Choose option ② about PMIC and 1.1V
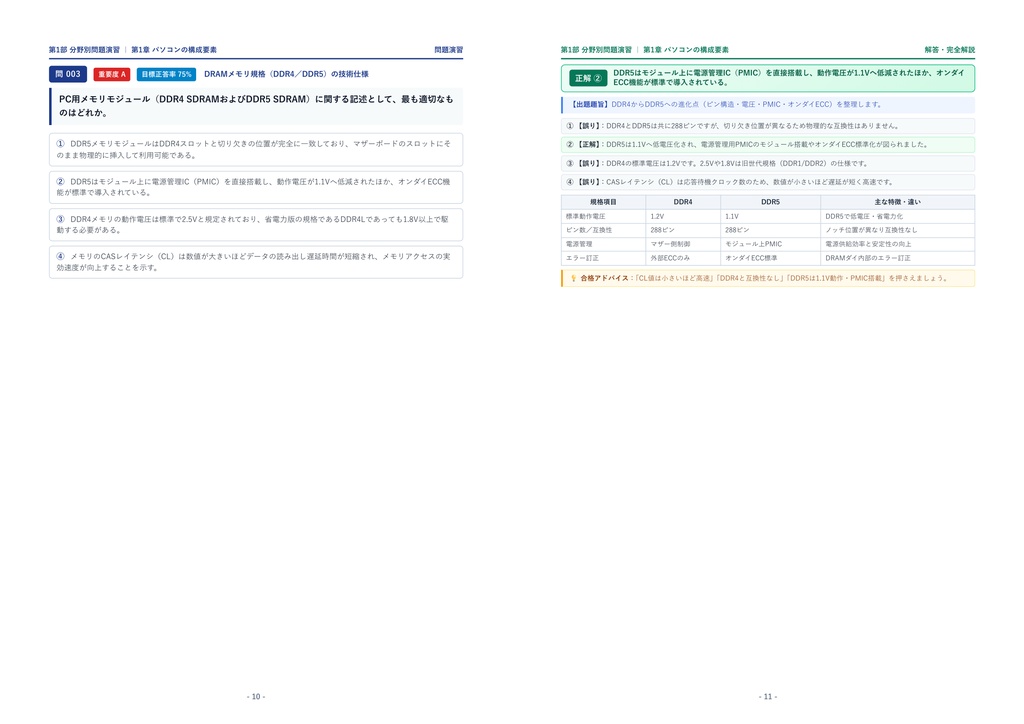Image resolution: width=1024 pixels, height=724 pixels. 256,187
